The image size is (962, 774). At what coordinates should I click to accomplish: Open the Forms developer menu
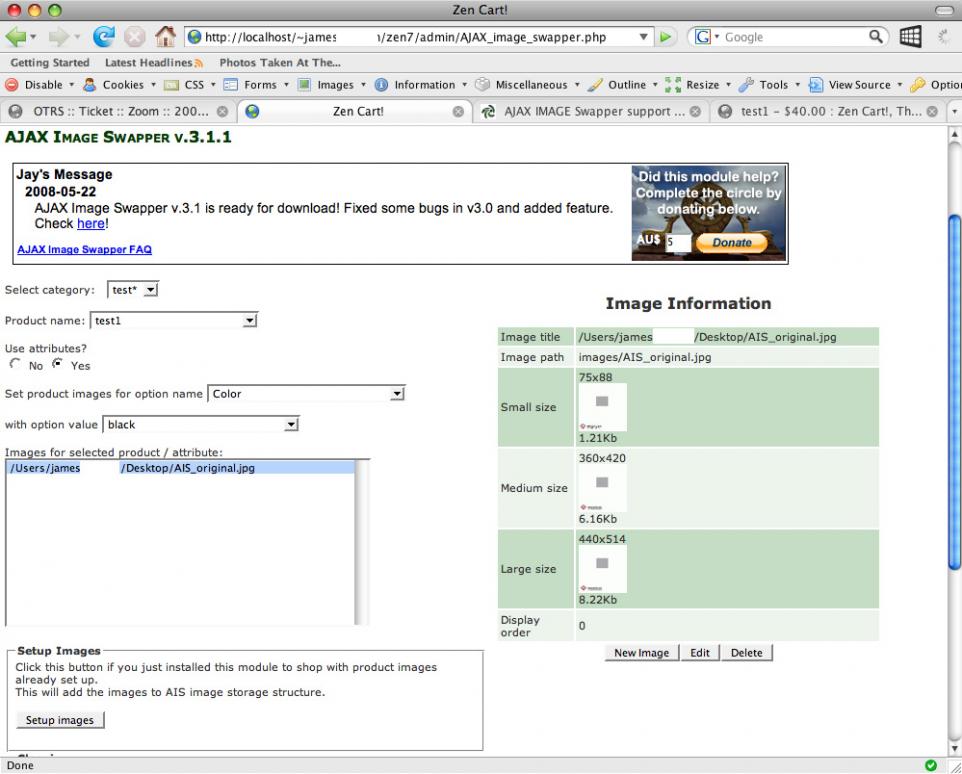tap(256, 85)
